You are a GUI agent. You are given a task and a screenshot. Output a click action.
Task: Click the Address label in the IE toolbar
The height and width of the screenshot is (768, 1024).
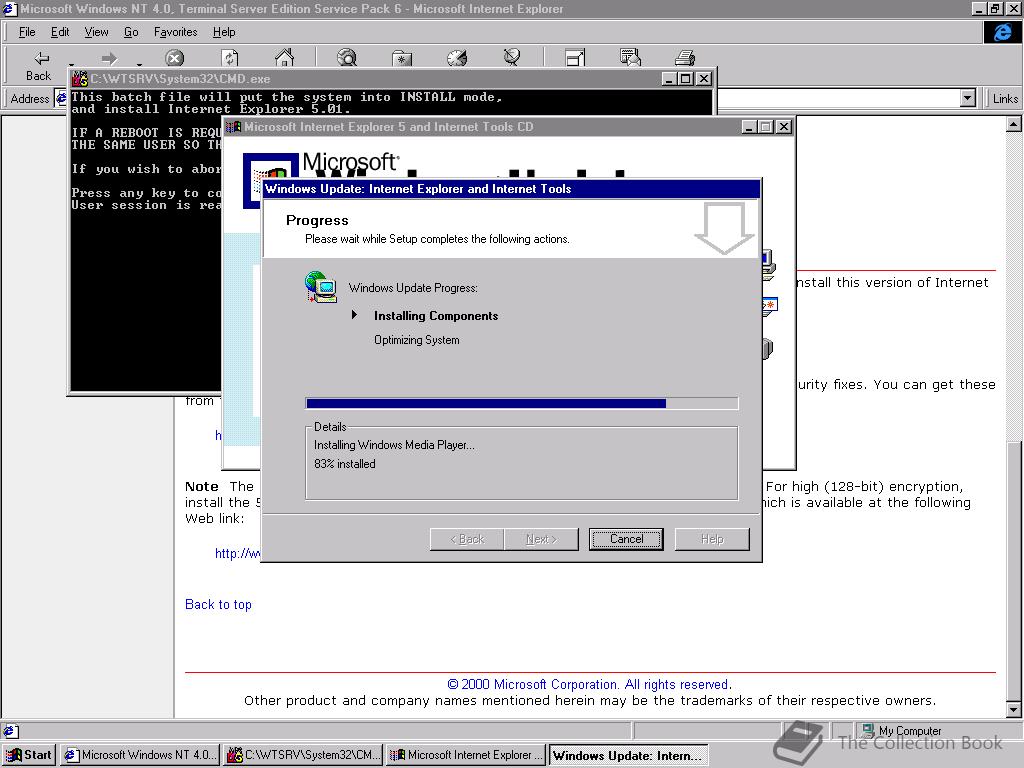point(29,99)
